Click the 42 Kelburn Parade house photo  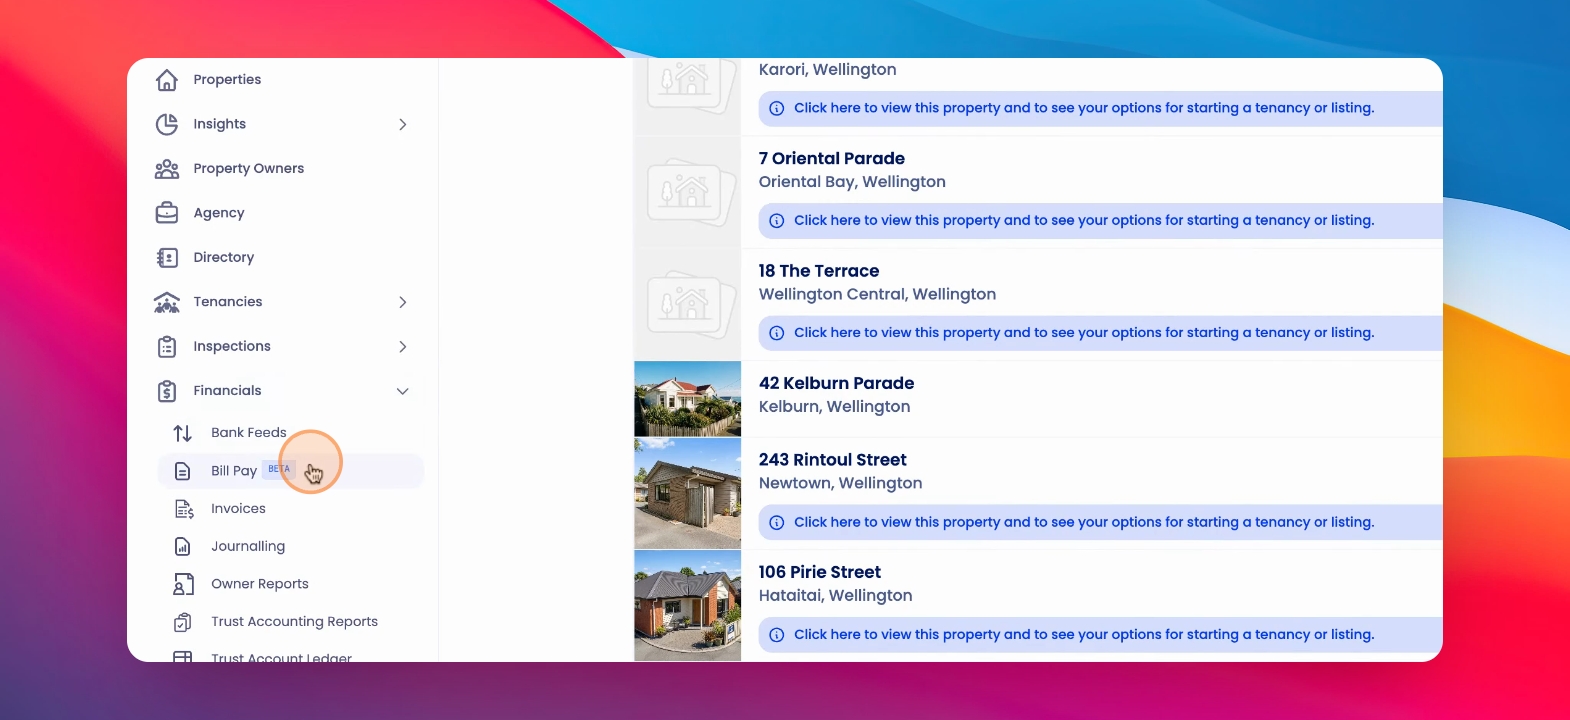coord(688,399)
